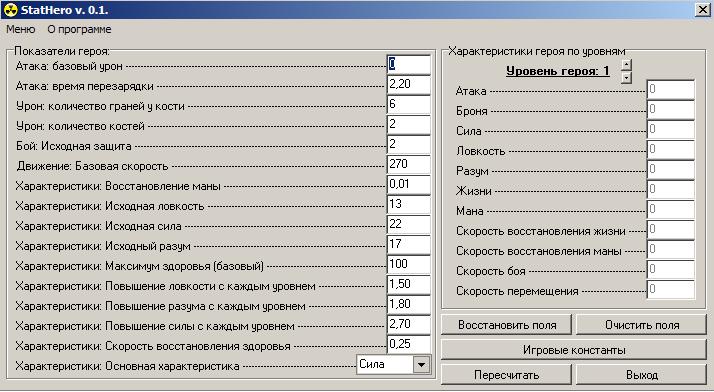This screenshot has width=714, height=392.
Task: Click the Сила output field in level panel
Action: [x=671, y=130]
